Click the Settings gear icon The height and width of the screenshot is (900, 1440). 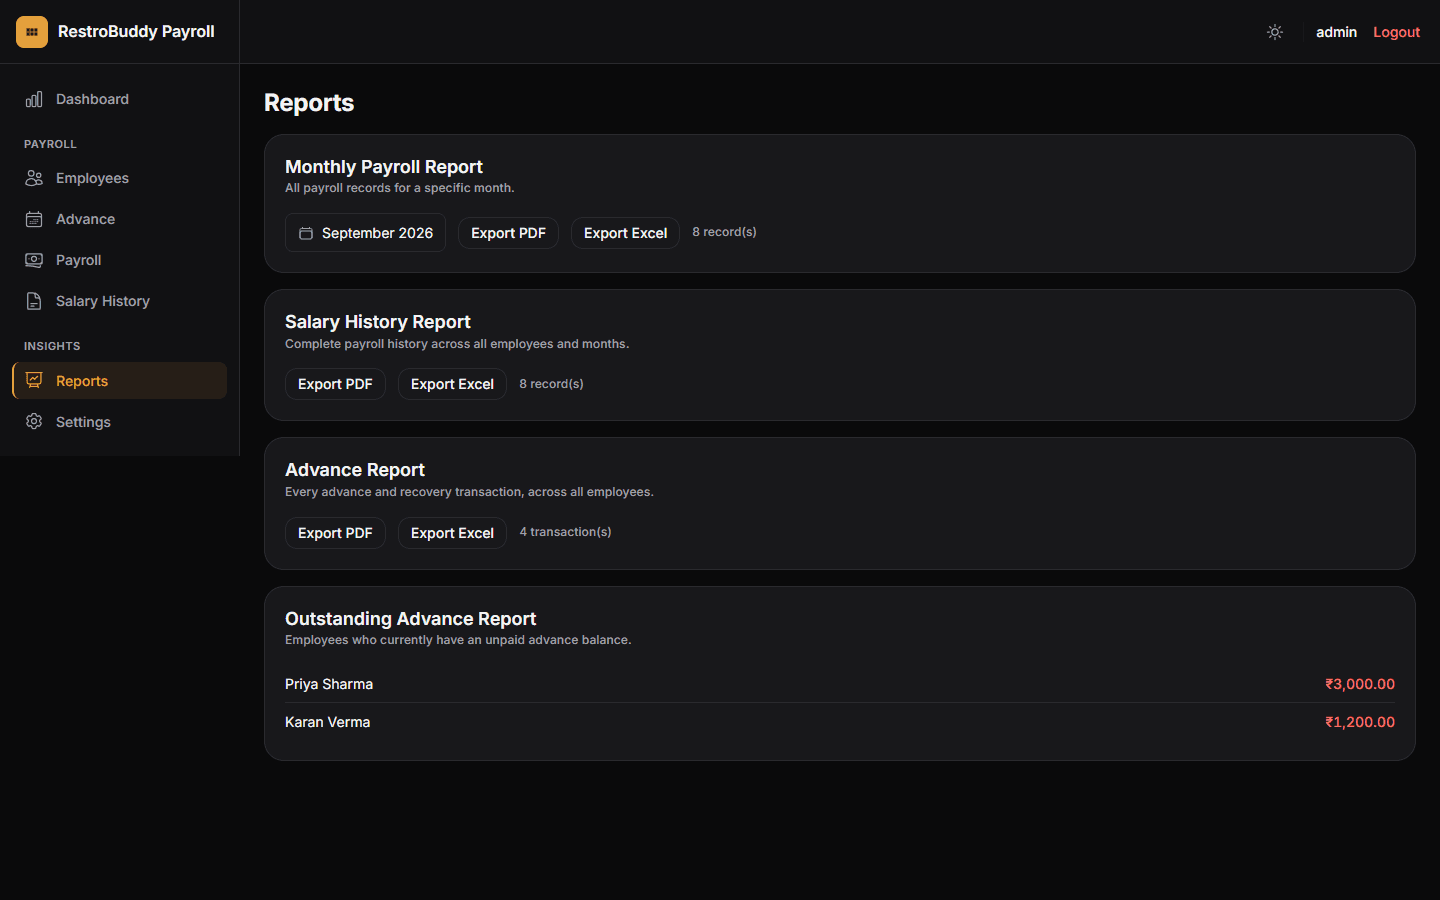(x=34, y=422)
